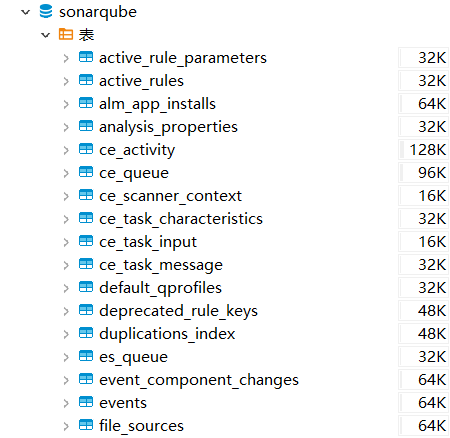Click the ce_queue table icon

tap(86, 172)
